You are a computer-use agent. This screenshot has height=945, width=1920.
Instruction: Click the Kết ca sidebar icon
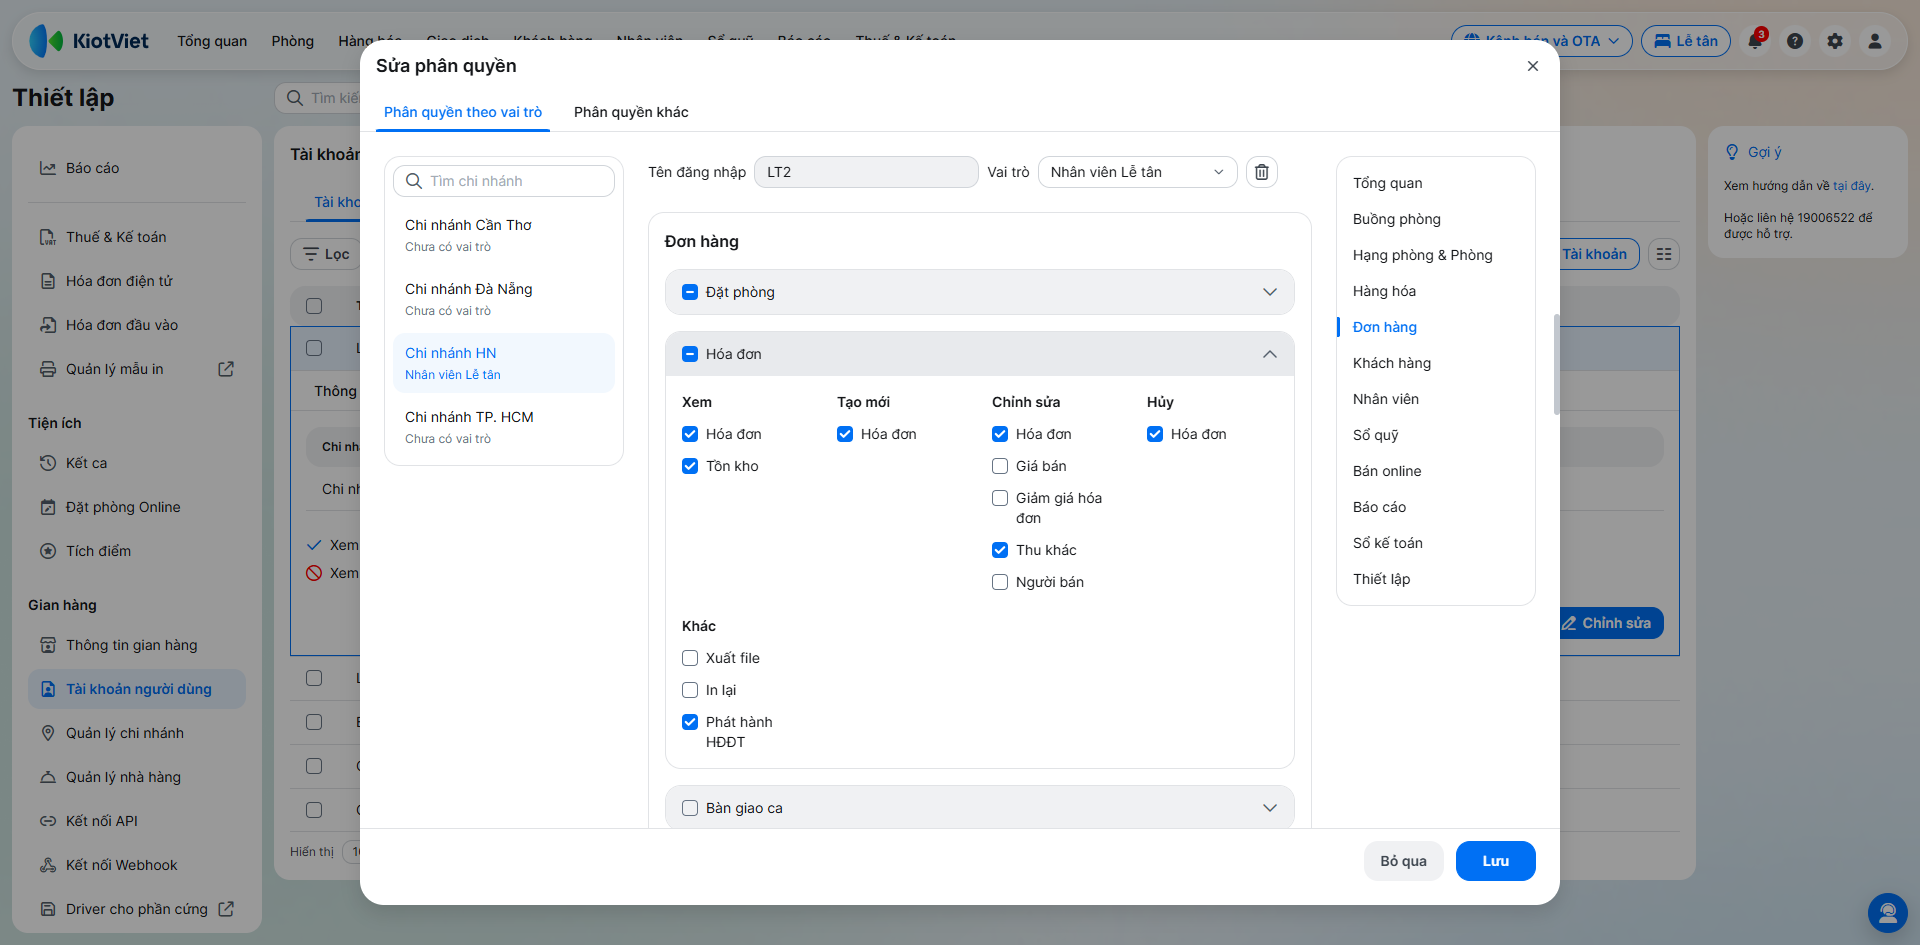[x=48, y=463]
